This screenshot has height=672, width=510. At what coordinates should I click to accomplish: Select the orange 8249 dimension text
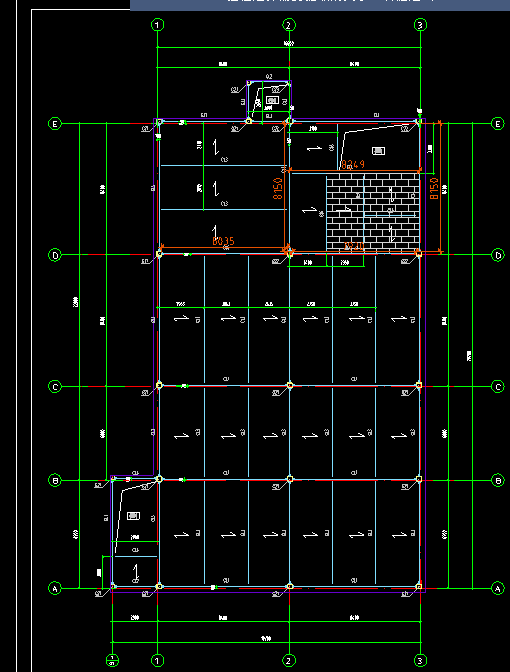pos(353,164)
